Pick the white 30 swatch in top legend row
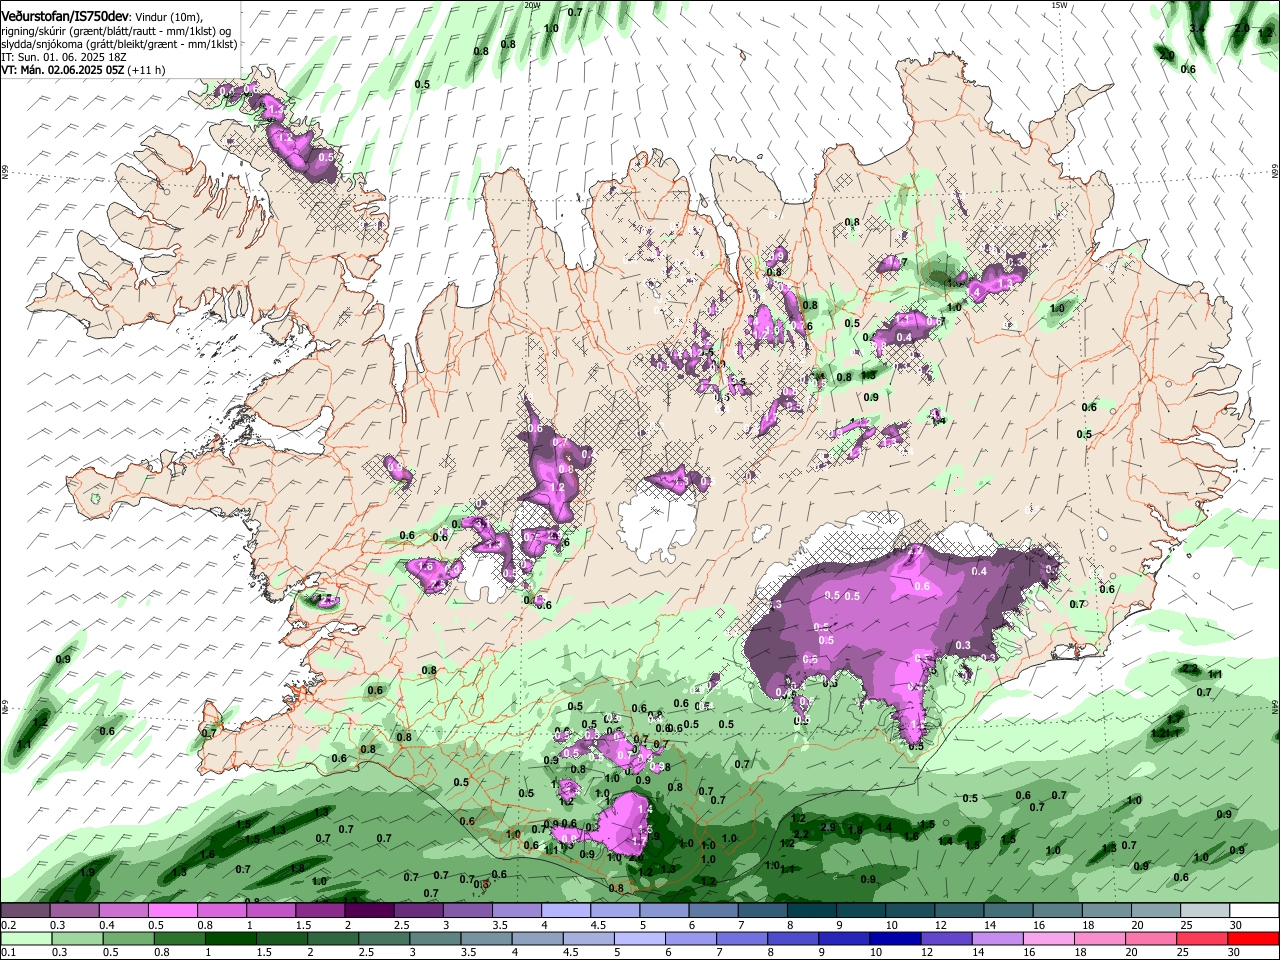This screenshot has width=1280, height=960. 1255,911
